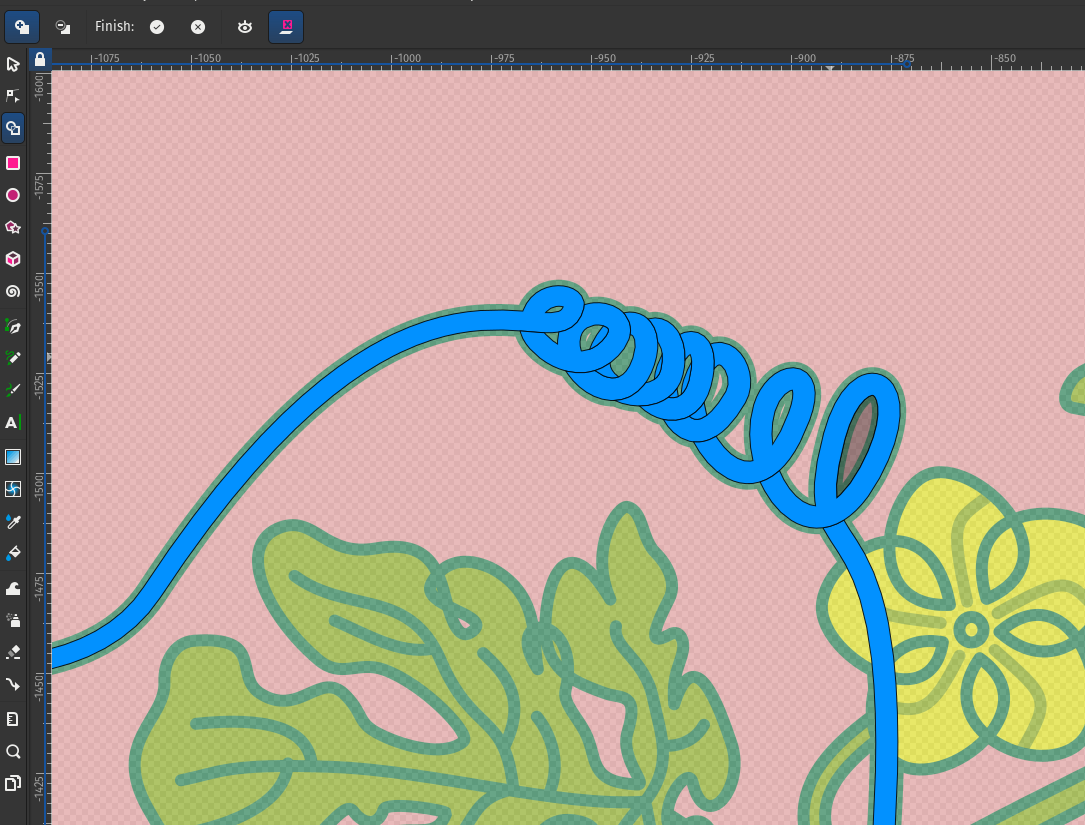Accept shape builder result with checkmark
This screenshot has height=825, width=1085.
click(157, 27)
